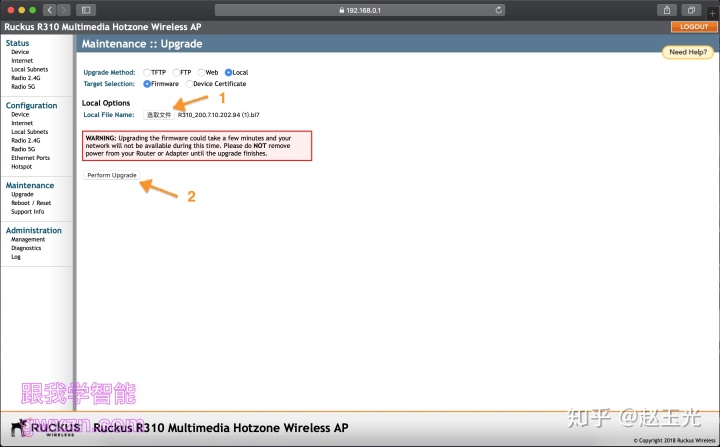Click the LOGOUT button
The height and width of the screenshot is (447, 720).
694,27
